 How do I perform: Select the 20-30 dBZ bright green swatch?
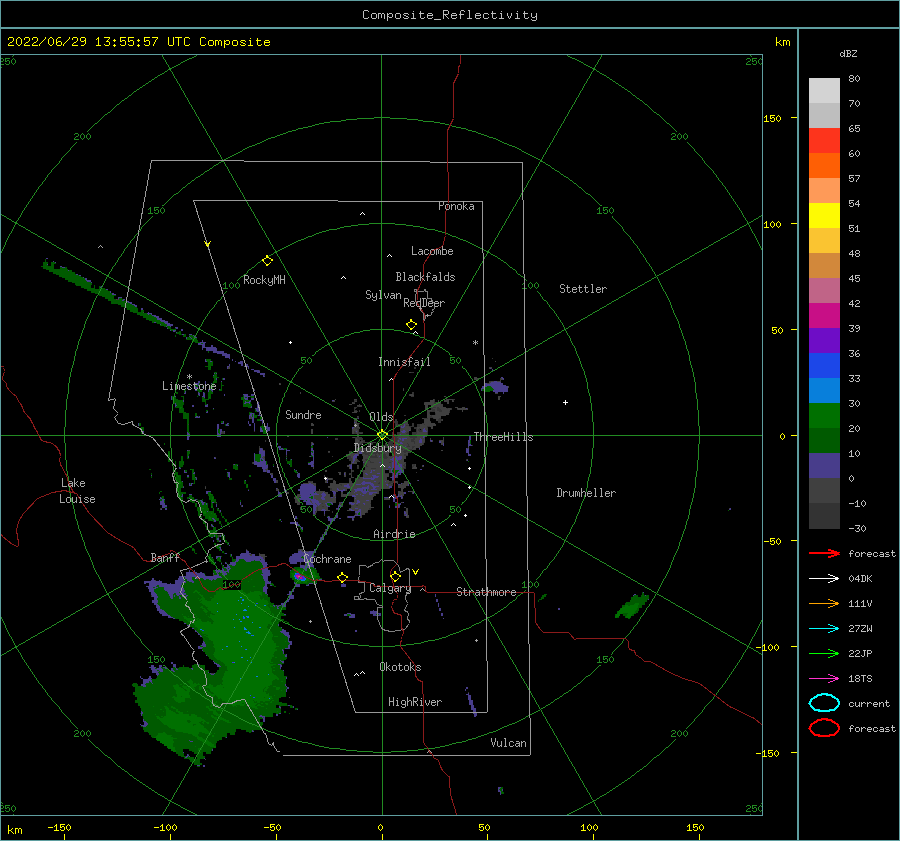[x=824, y=415]
